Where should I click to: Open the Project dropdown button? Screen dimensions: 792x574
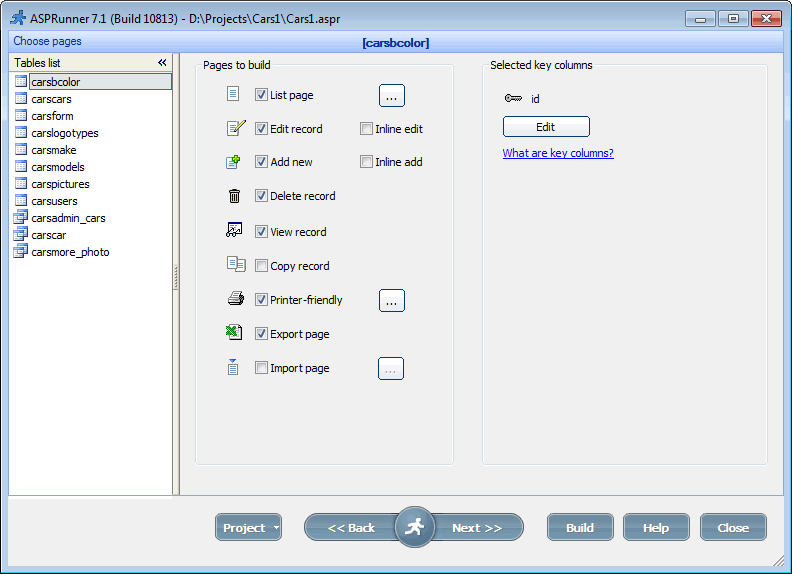click(x=248, y=528)
